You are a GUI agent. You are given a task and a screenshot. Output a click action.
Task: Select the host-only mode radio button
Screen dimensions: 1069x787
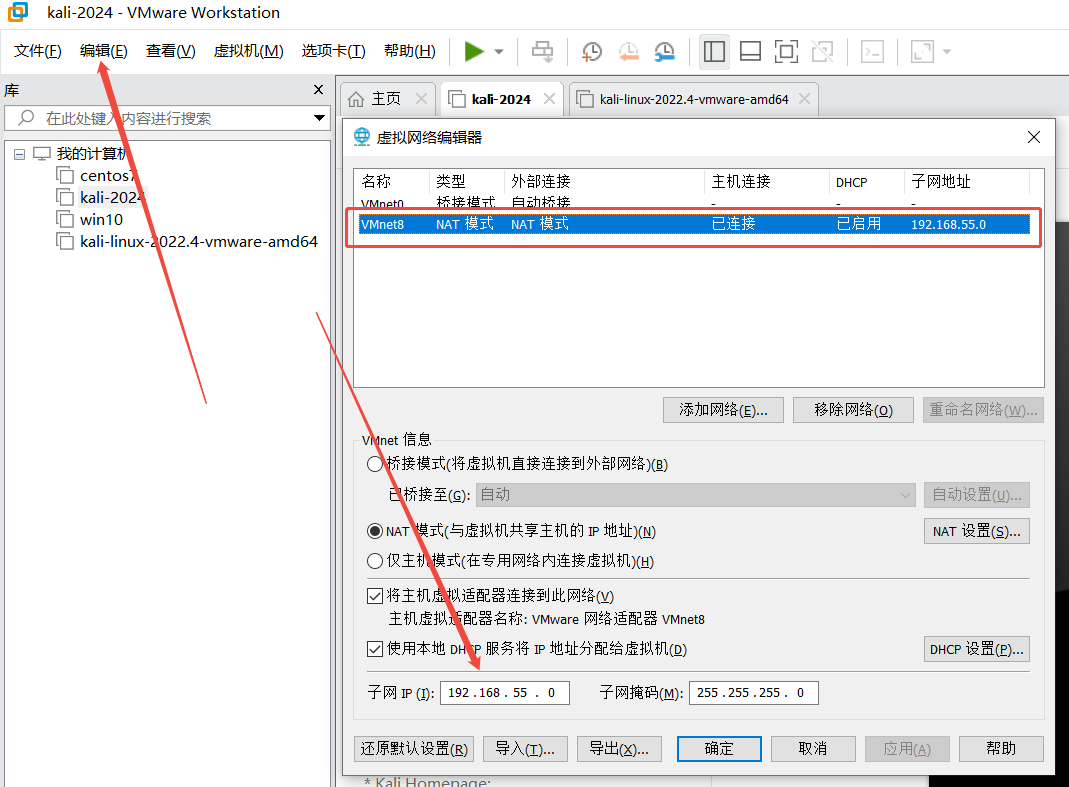(375, 561)
